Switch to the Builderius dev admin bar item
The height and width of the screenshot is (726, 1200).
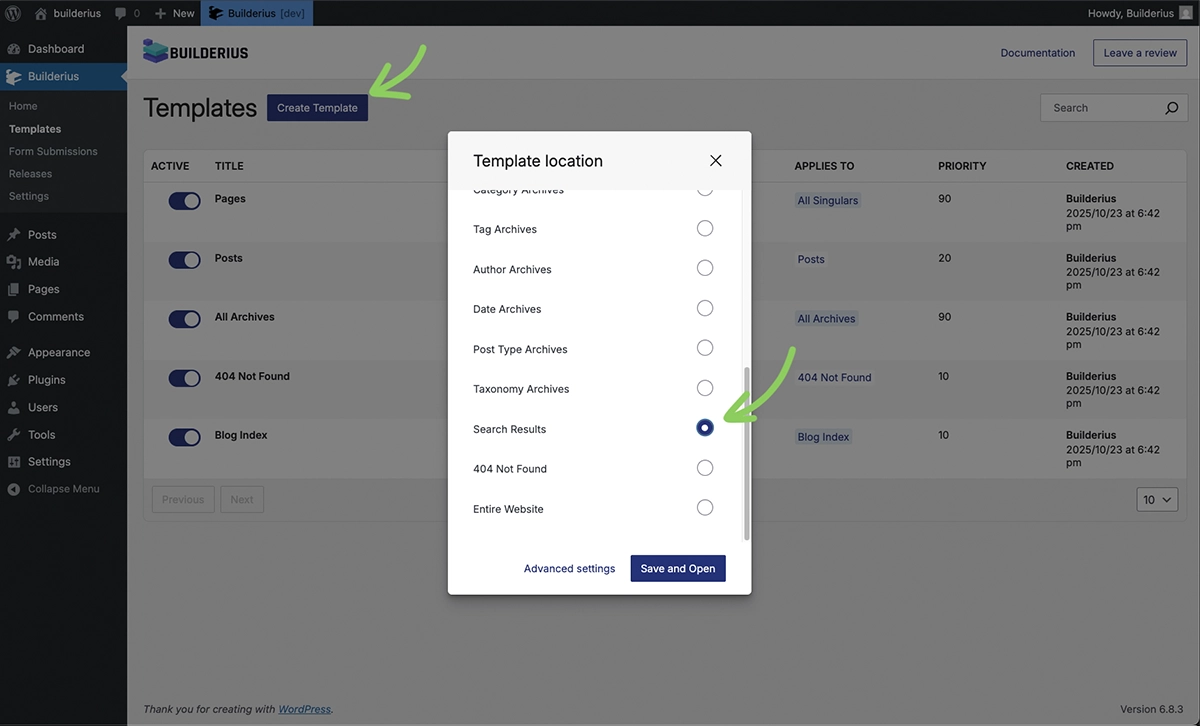255,13
